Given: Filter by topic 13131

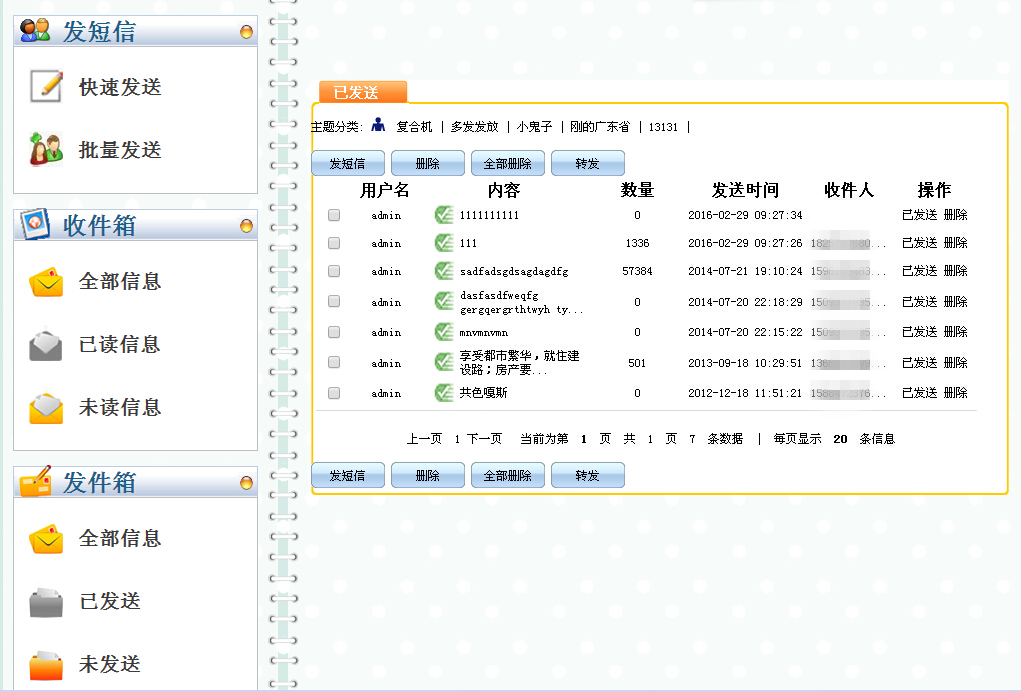Looking at the screenshot, I should pyautogui.click(x=663, y=127).
